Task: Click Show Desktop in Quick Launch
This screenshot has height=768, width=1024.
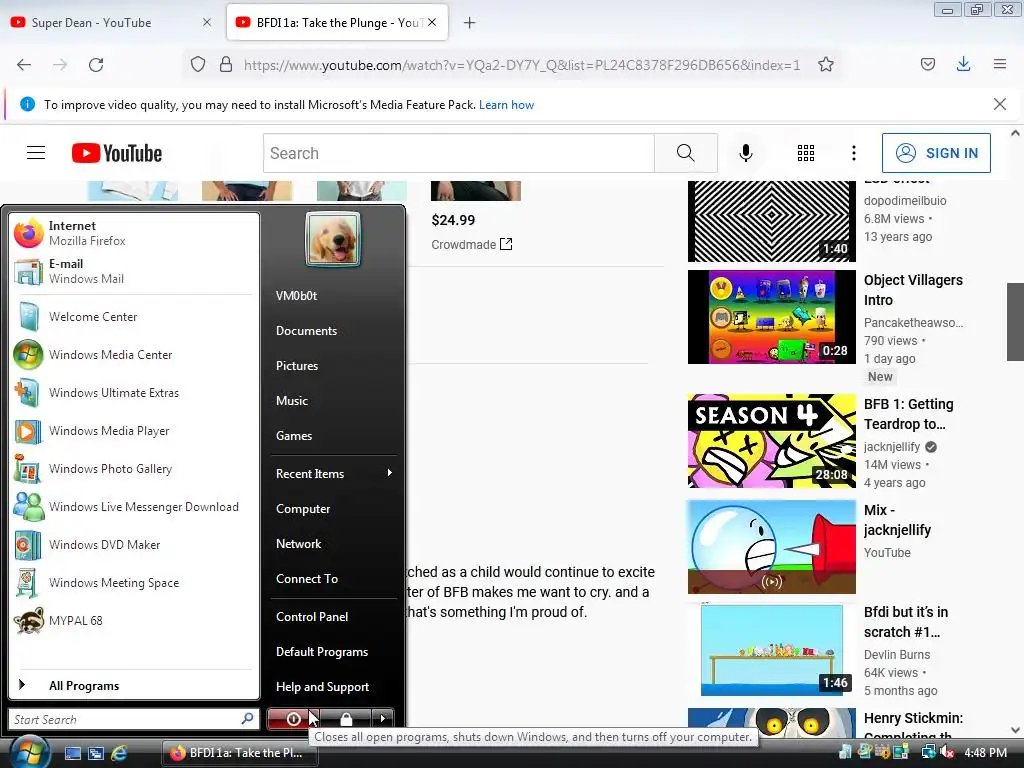Action: tap(72, 753)
